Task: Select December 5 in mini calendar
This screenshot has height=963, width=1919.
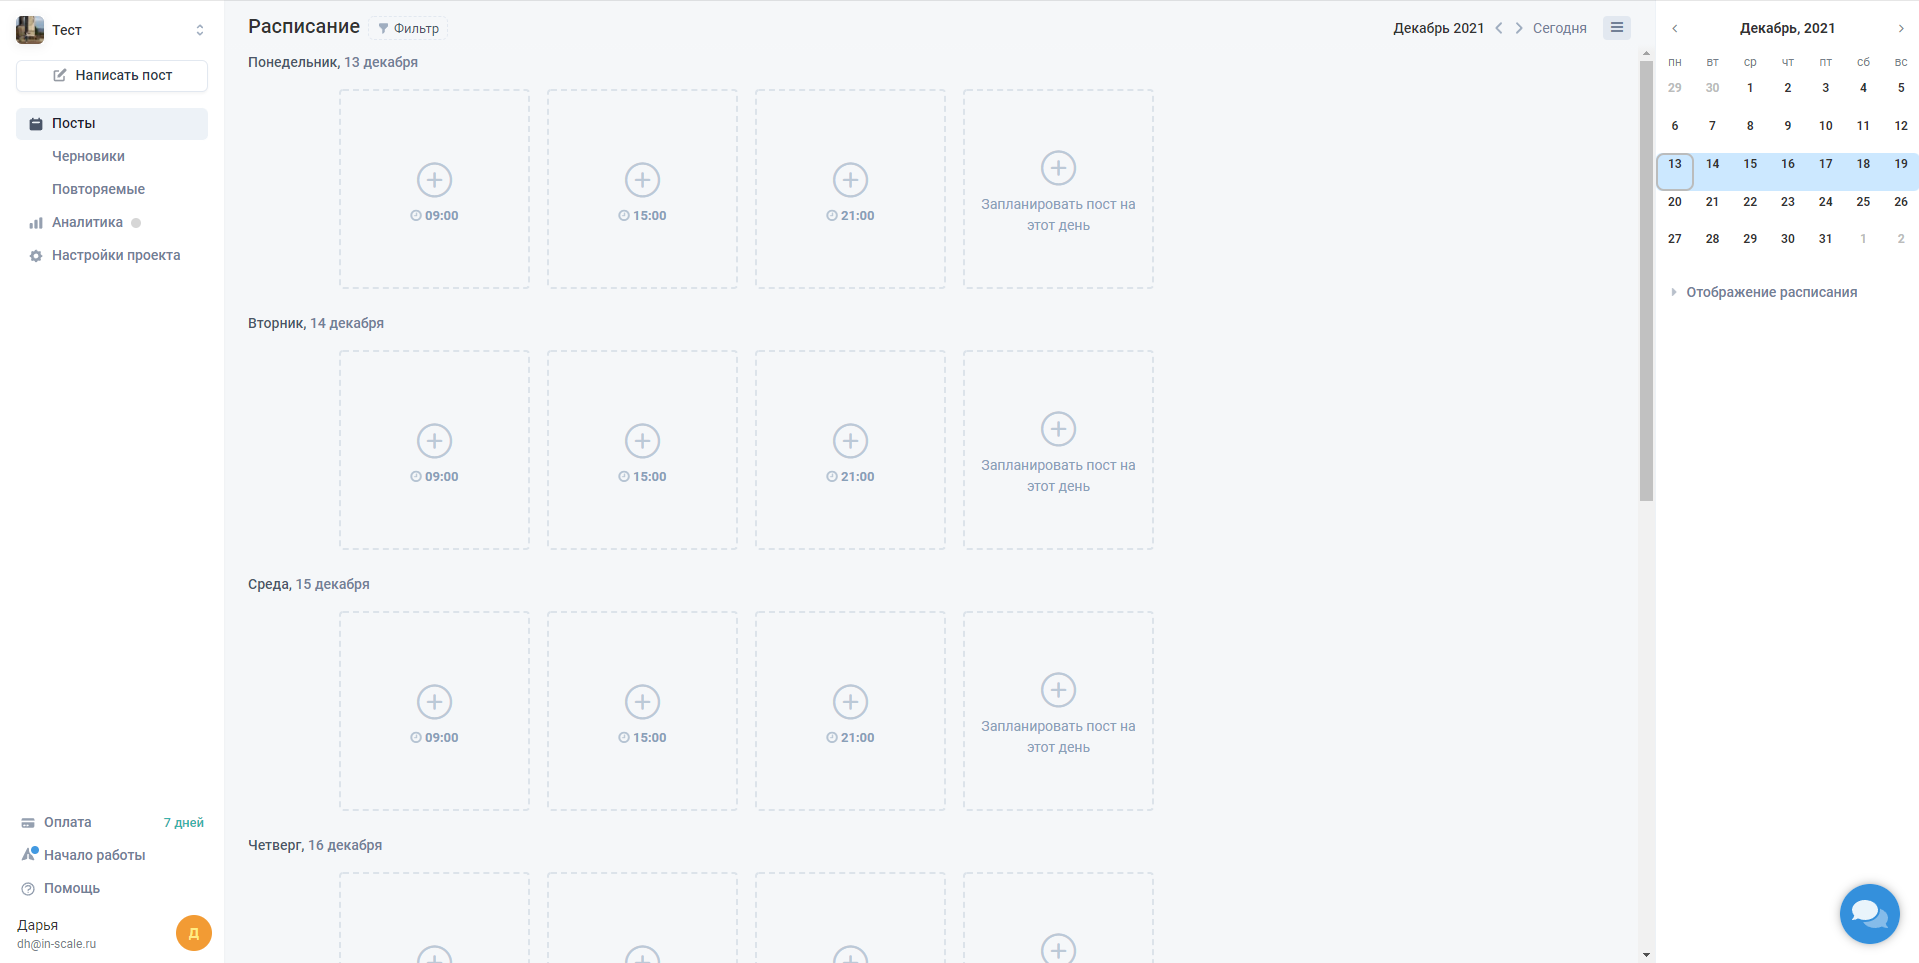Action: 1901,88
